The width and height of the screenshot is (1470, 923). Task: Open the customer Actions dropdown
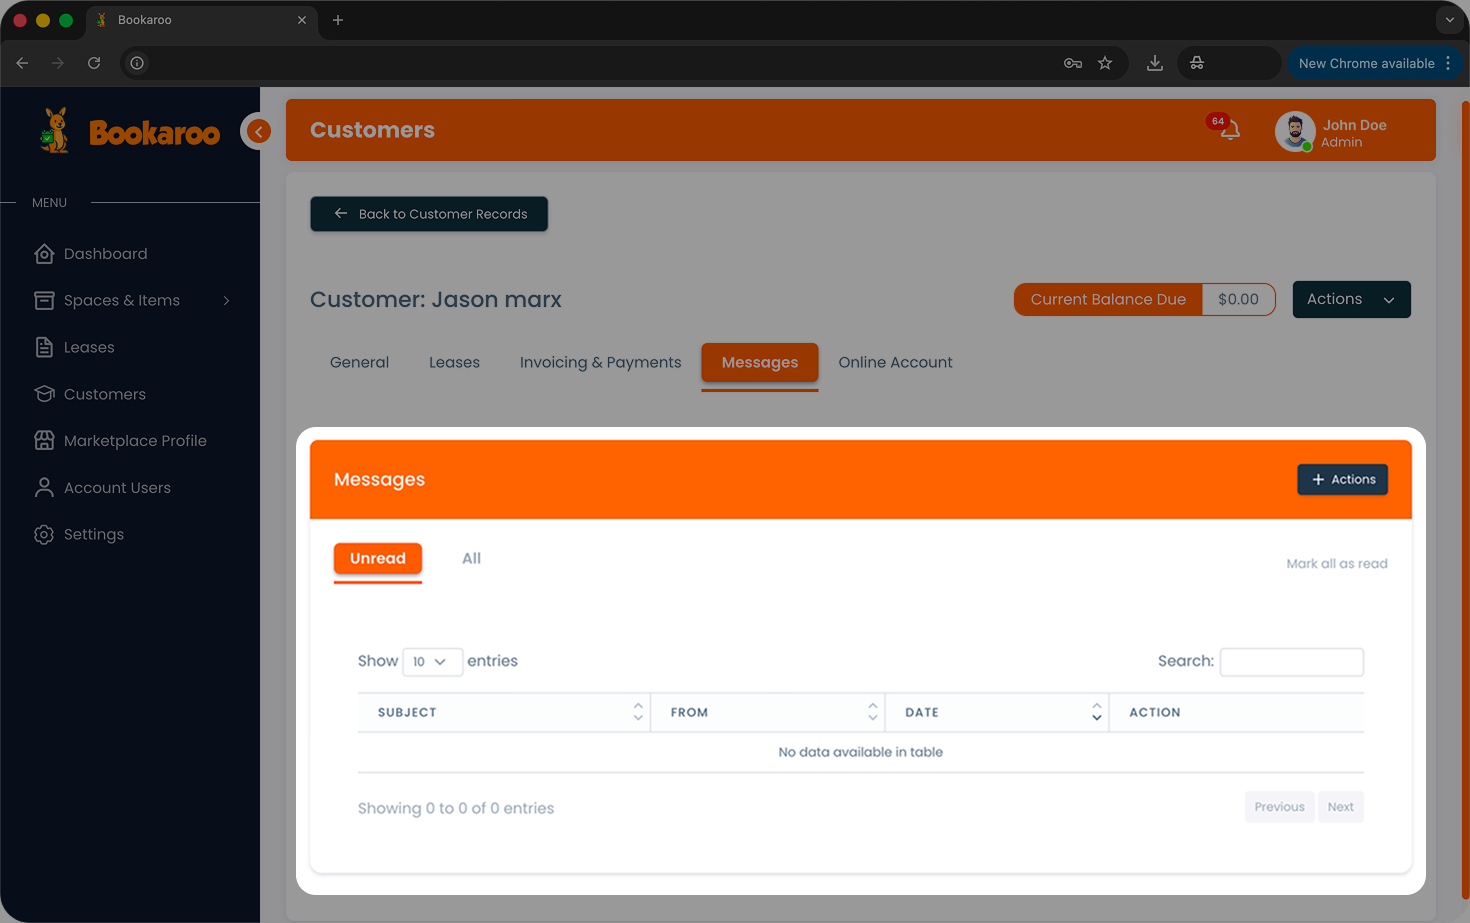pos(1350,299)
